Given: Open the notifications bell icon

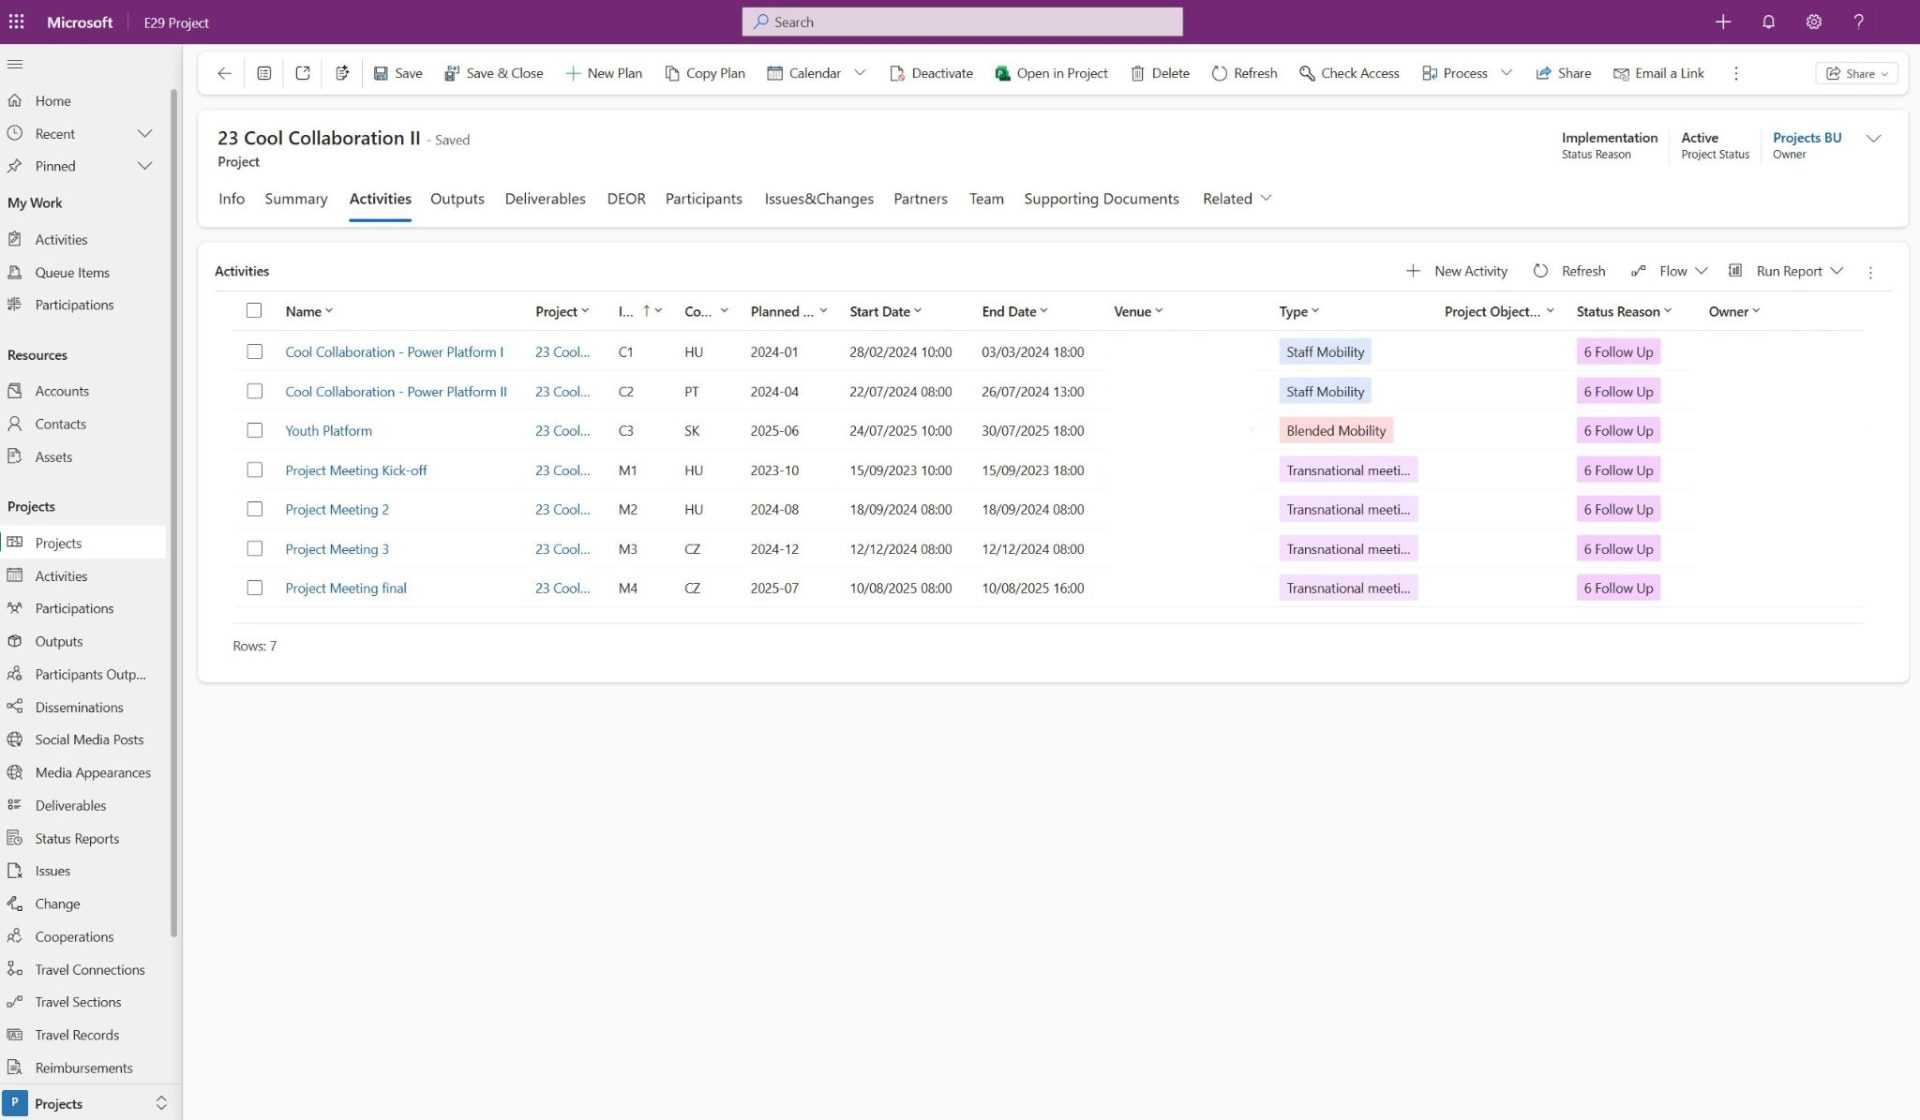Looking at the screenshot, I should 1768,22.
